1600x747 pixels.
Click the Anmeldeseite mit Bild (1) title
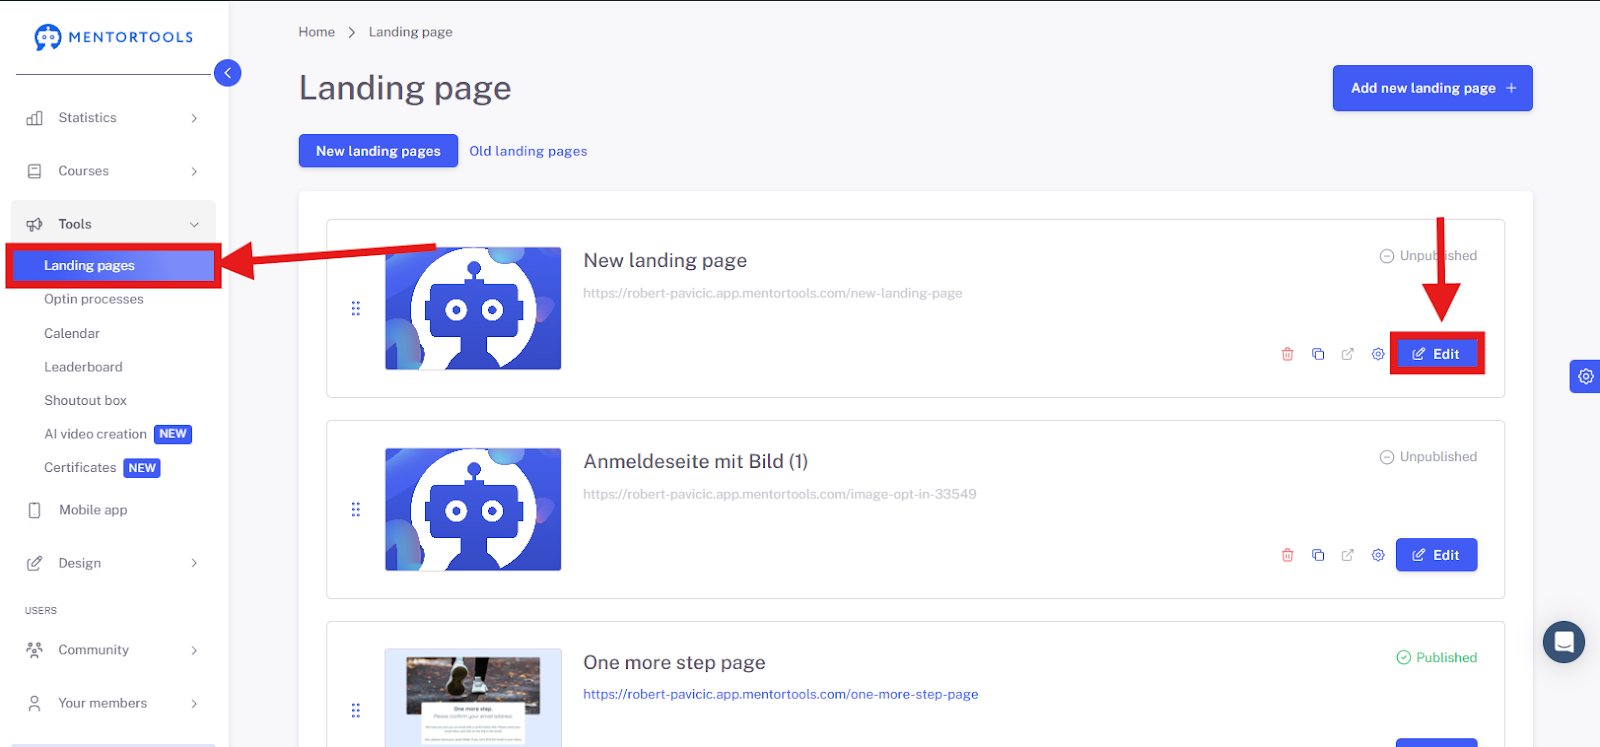695,461
